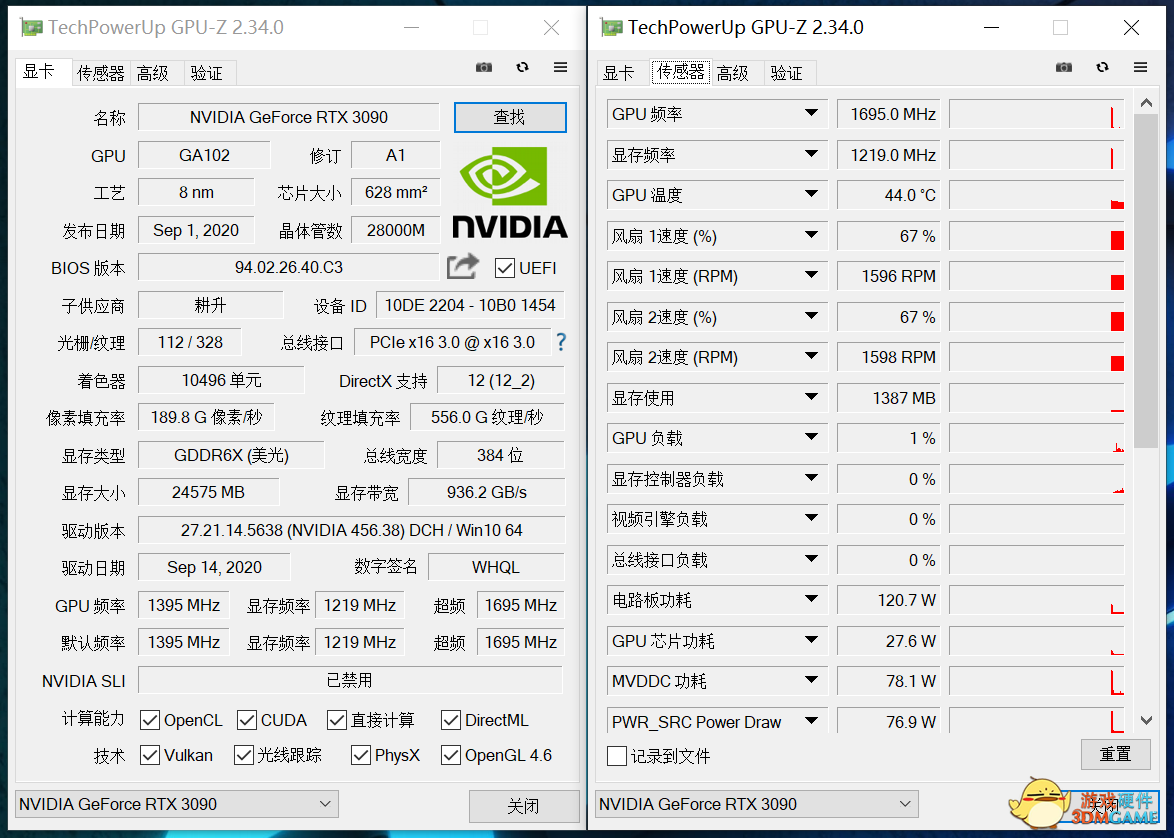The image size is (1174, 838).
Task: Open the MVDDC 功耗 sensor dropdown
Action: tap(811, 680)
